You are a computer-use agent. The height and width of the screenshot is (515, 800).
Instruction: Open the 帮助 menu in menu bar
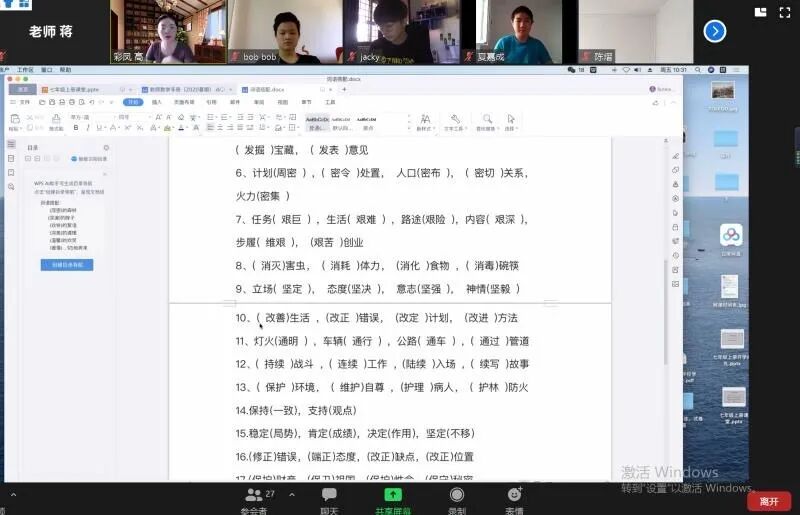[x=65, y=70]
